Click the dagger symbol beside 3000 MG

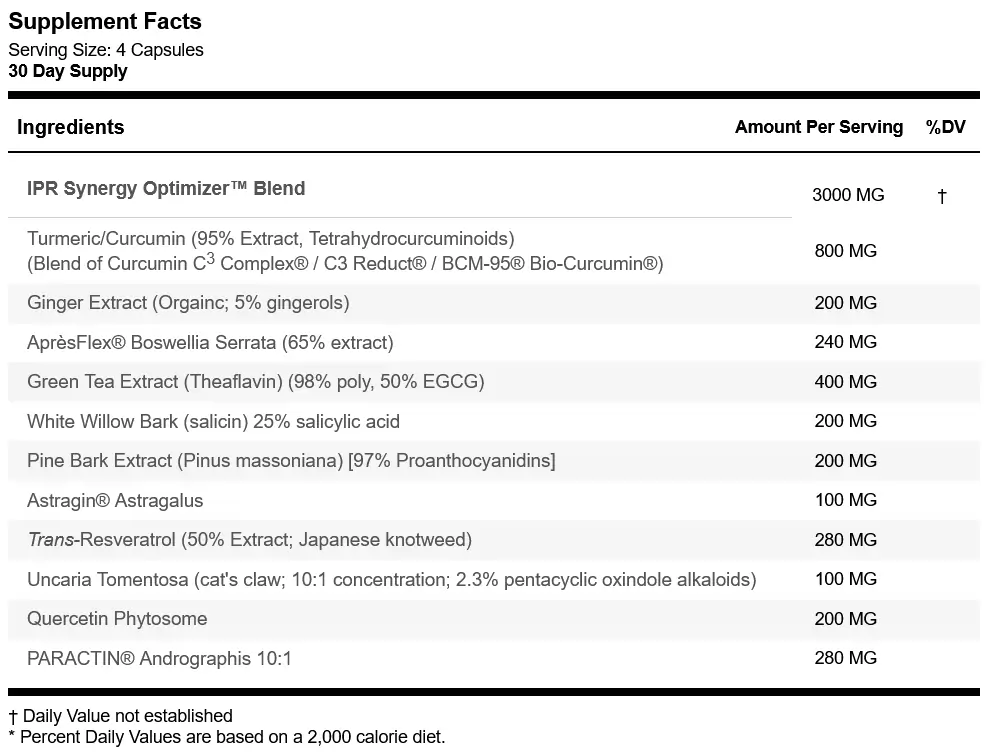[x=941, y=196]
